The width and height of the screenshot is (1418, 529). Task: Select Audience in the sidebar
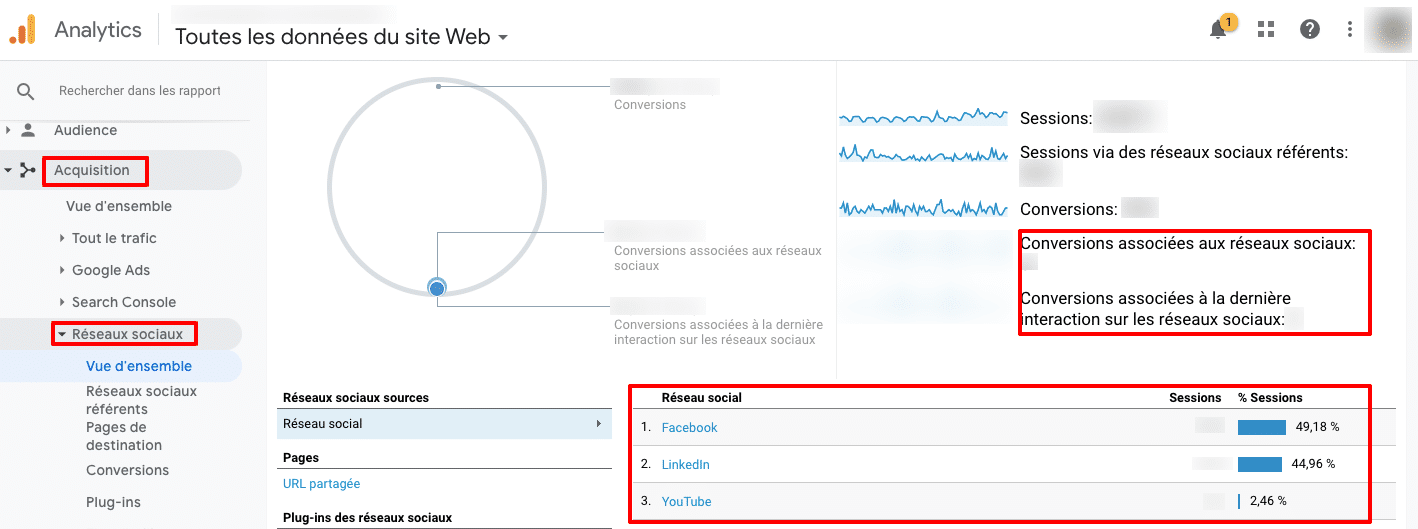coord(85,130)
